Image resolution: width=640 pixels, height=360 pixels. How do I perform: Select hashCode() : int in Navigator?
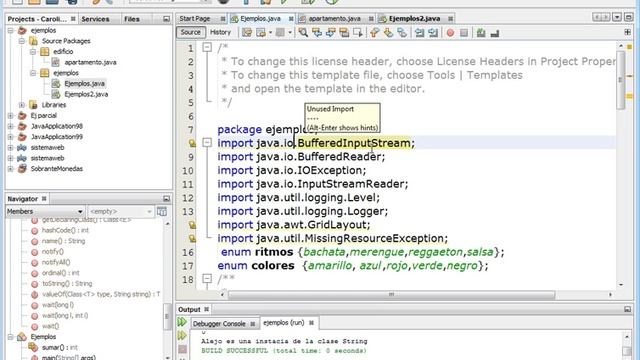pos(65,231)
